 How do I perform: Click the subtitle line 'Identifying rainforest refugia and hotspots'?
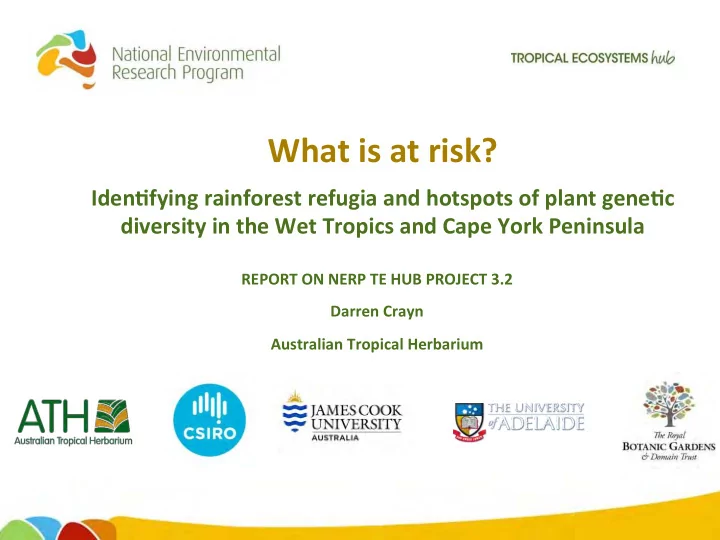[382, 198]
